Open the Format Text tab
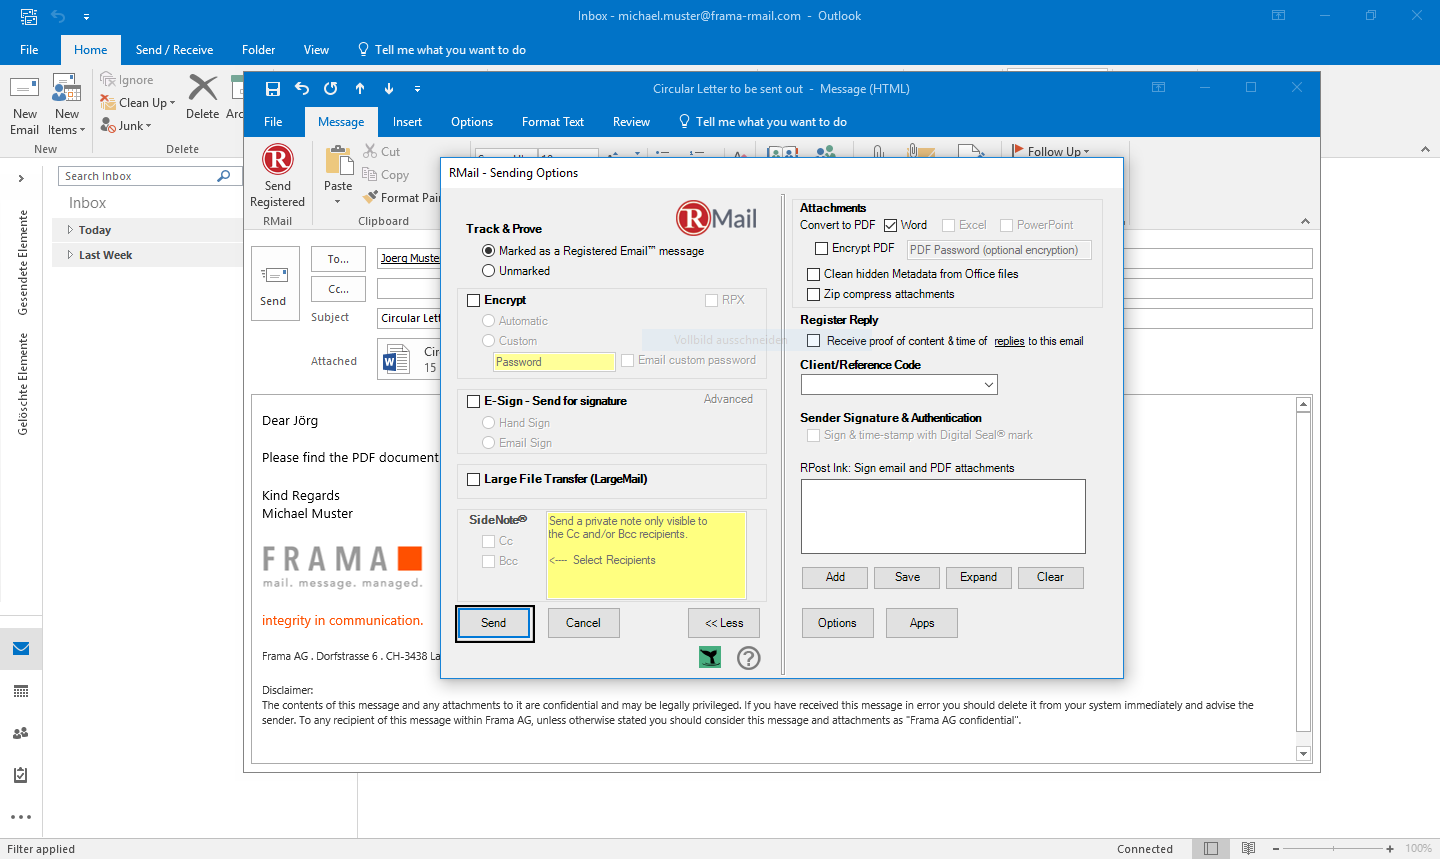Image resolution: width=1440 pixels, height=859 pixels. click(553, 122)
